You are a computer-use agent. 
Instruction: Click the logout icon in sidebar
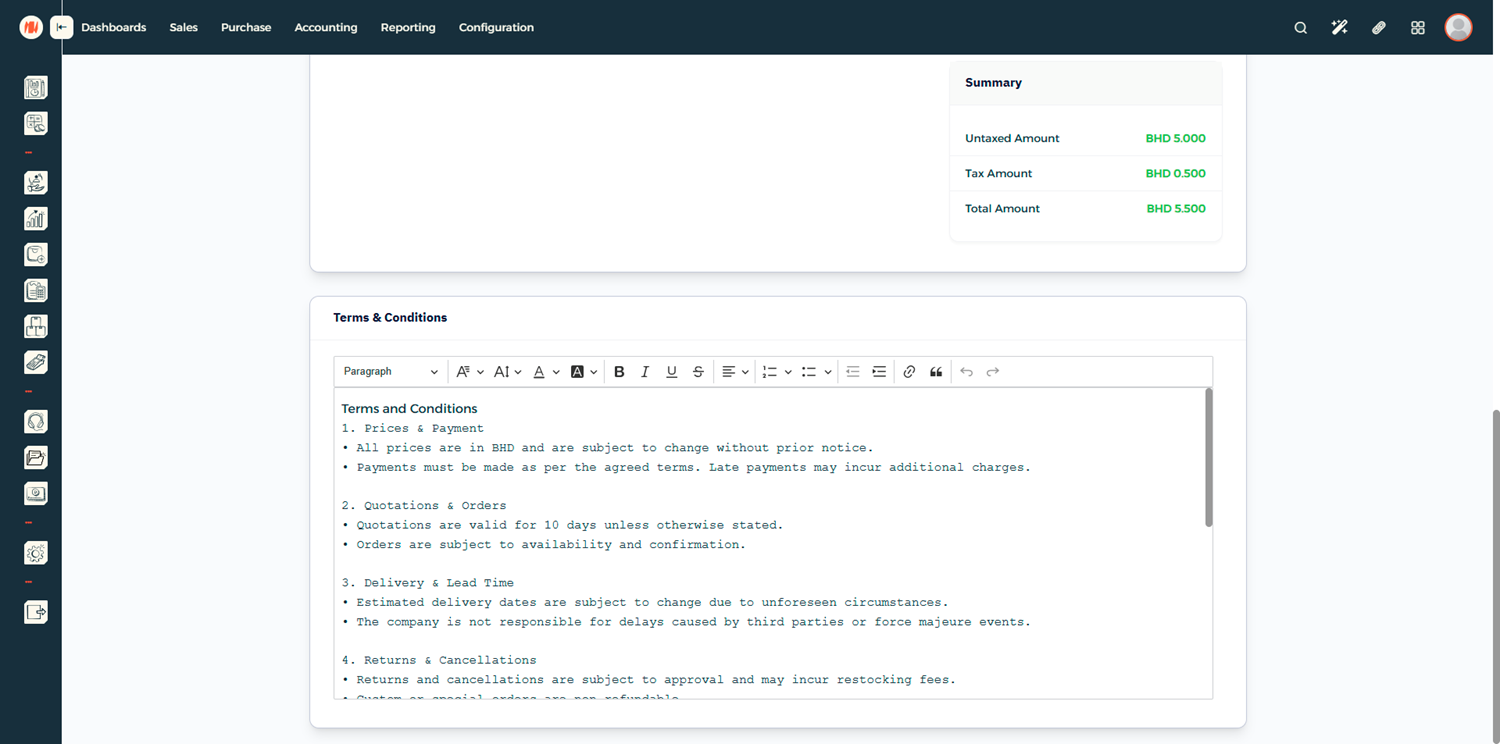coord(36,612)
